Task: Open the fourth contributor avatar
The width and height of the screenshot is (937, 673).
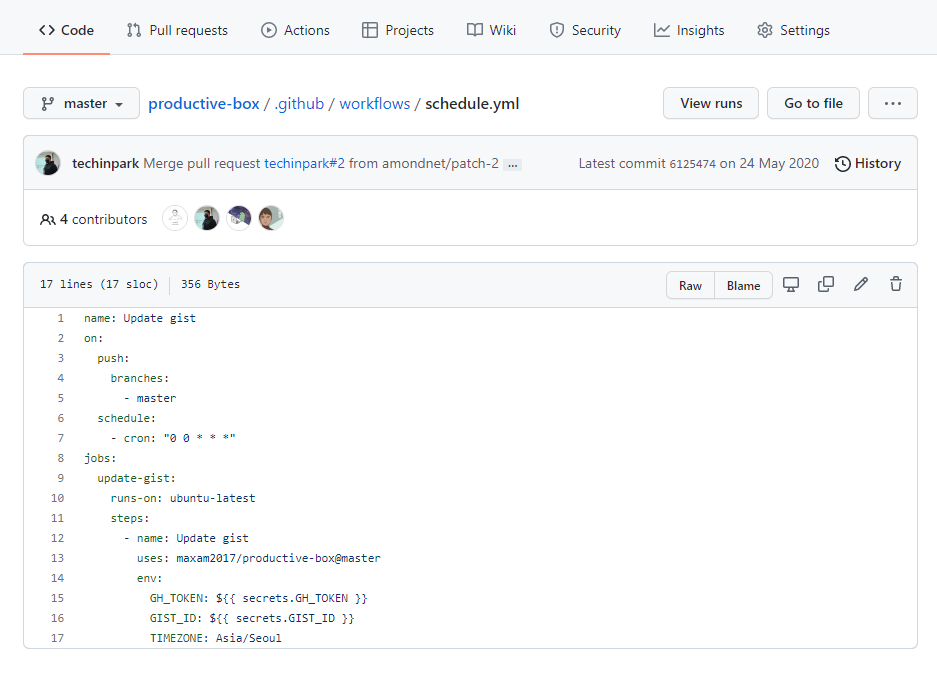Action: (x=271, y=218)
